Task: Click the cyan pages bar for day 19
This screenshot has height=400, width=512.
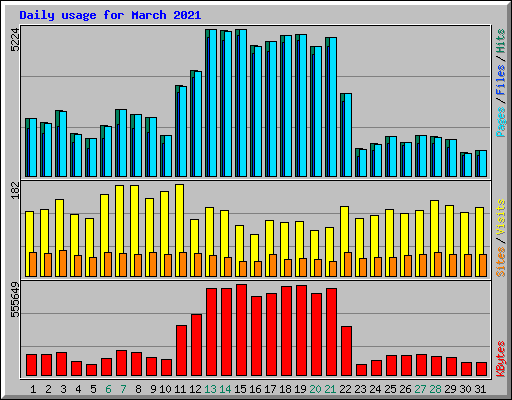Action: tap(303, 105)
